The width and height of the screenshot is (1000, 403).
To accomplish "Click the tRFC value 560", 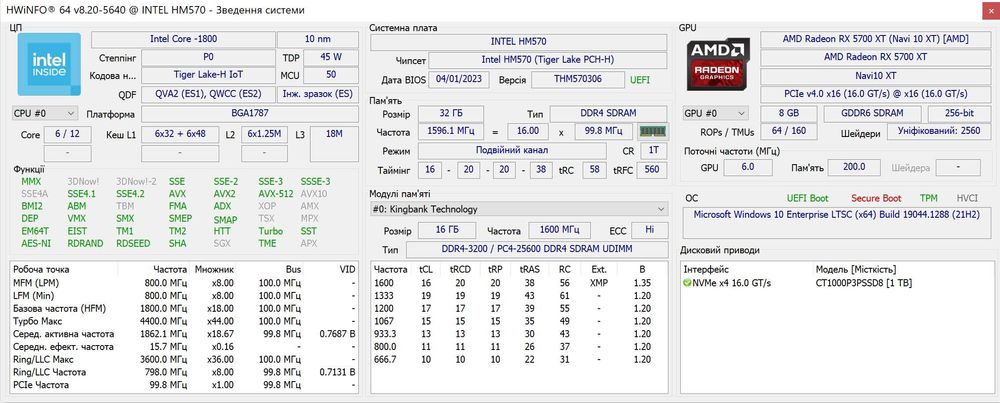I will (652, 170).
